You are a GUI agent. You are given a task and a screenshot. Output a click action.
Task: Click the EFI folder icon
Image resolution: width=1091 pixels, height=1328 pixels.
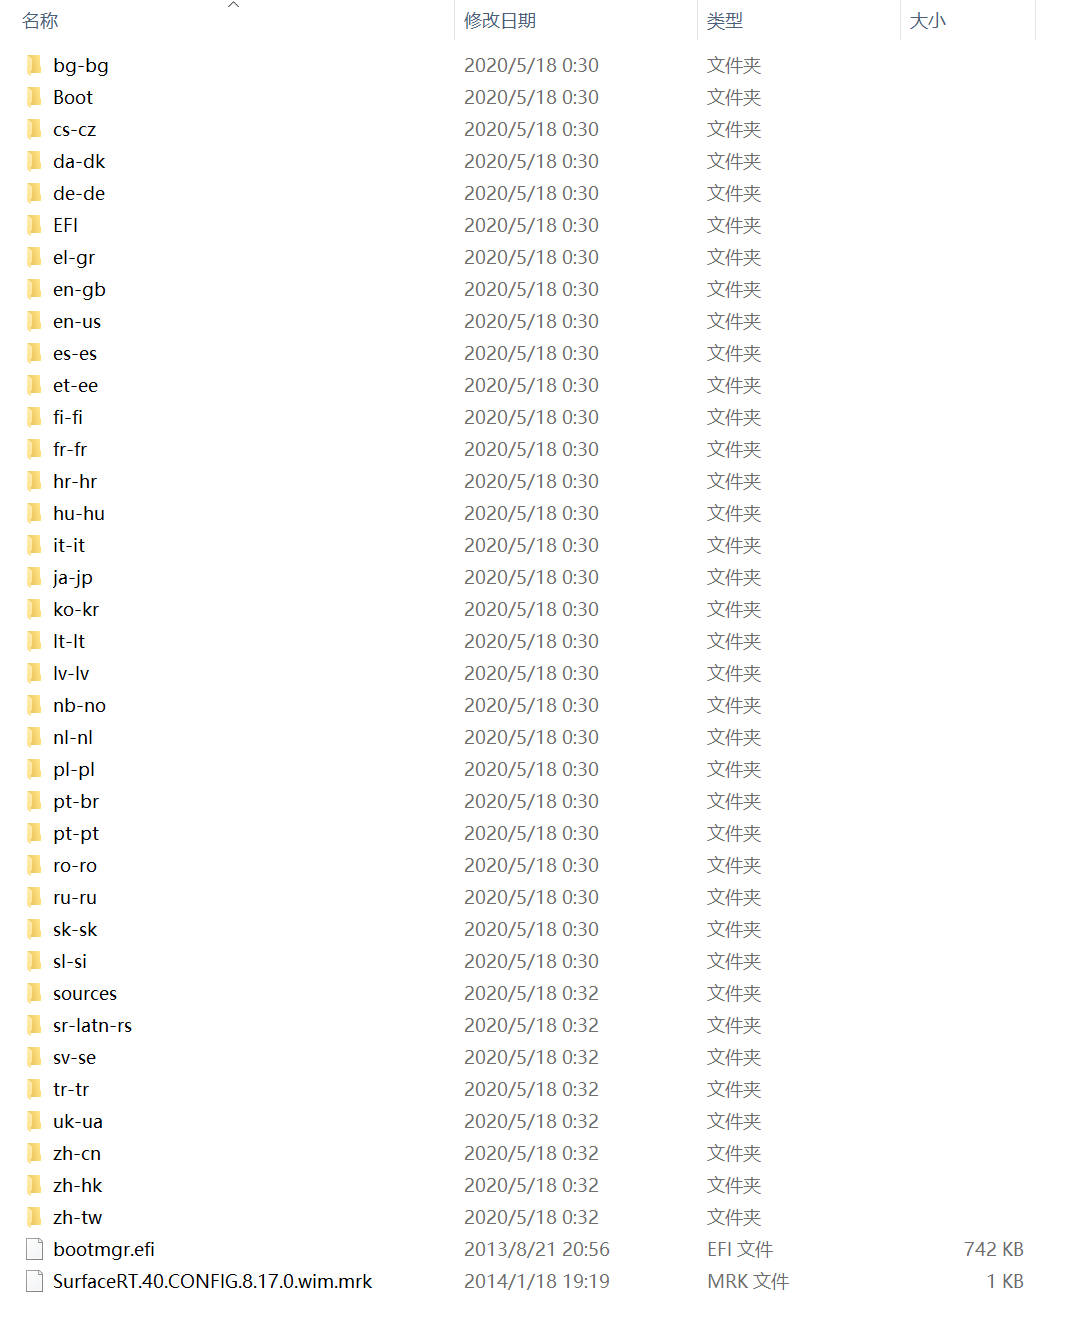[35, 225]
